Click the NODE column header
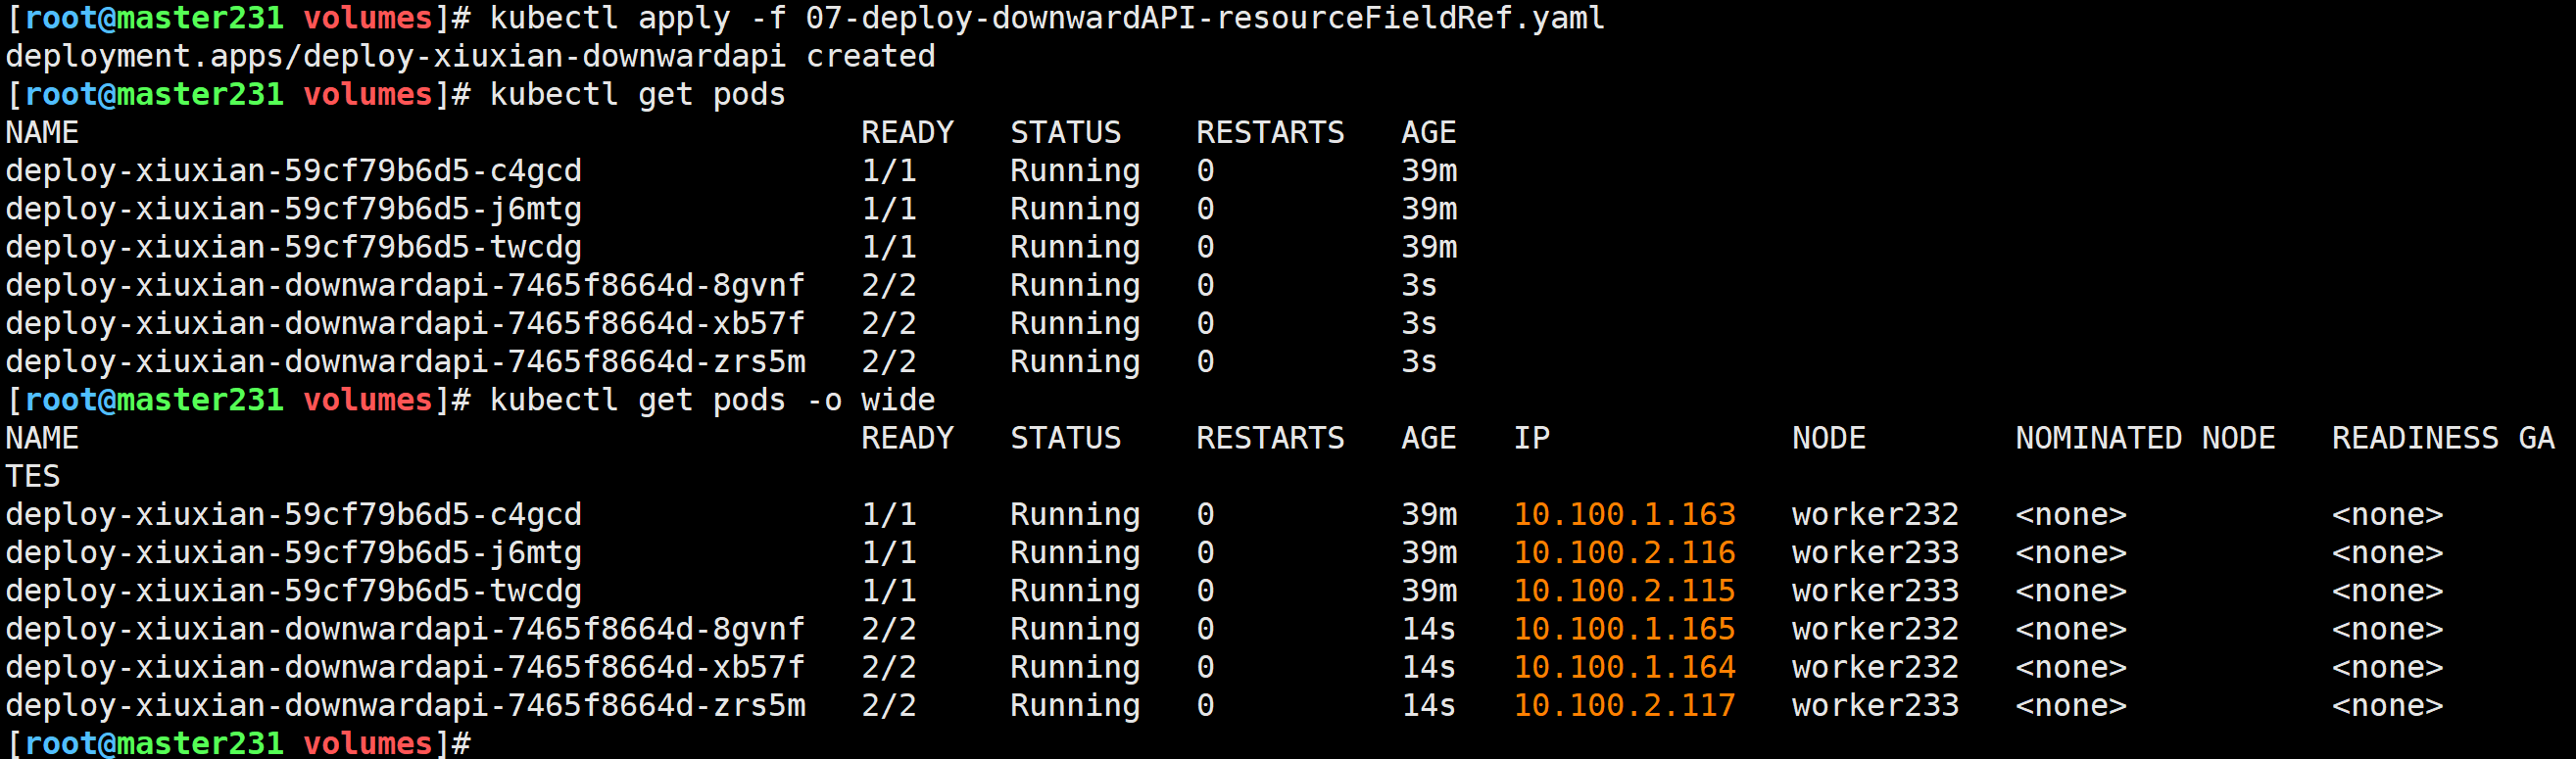The image size is (2576, 759). (x=1828, y=438)
